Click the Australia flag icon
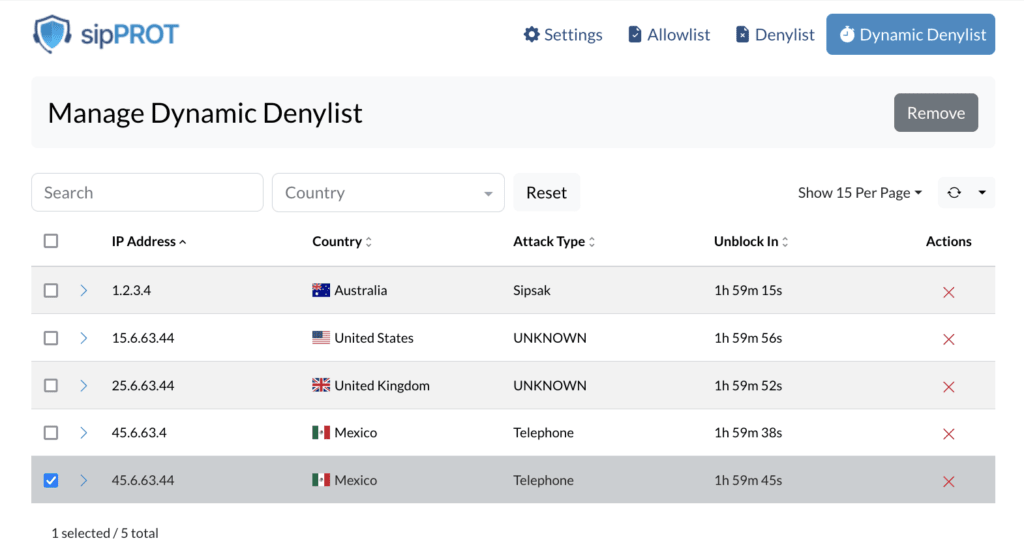Screen dimensions: 1024x547 321,290
